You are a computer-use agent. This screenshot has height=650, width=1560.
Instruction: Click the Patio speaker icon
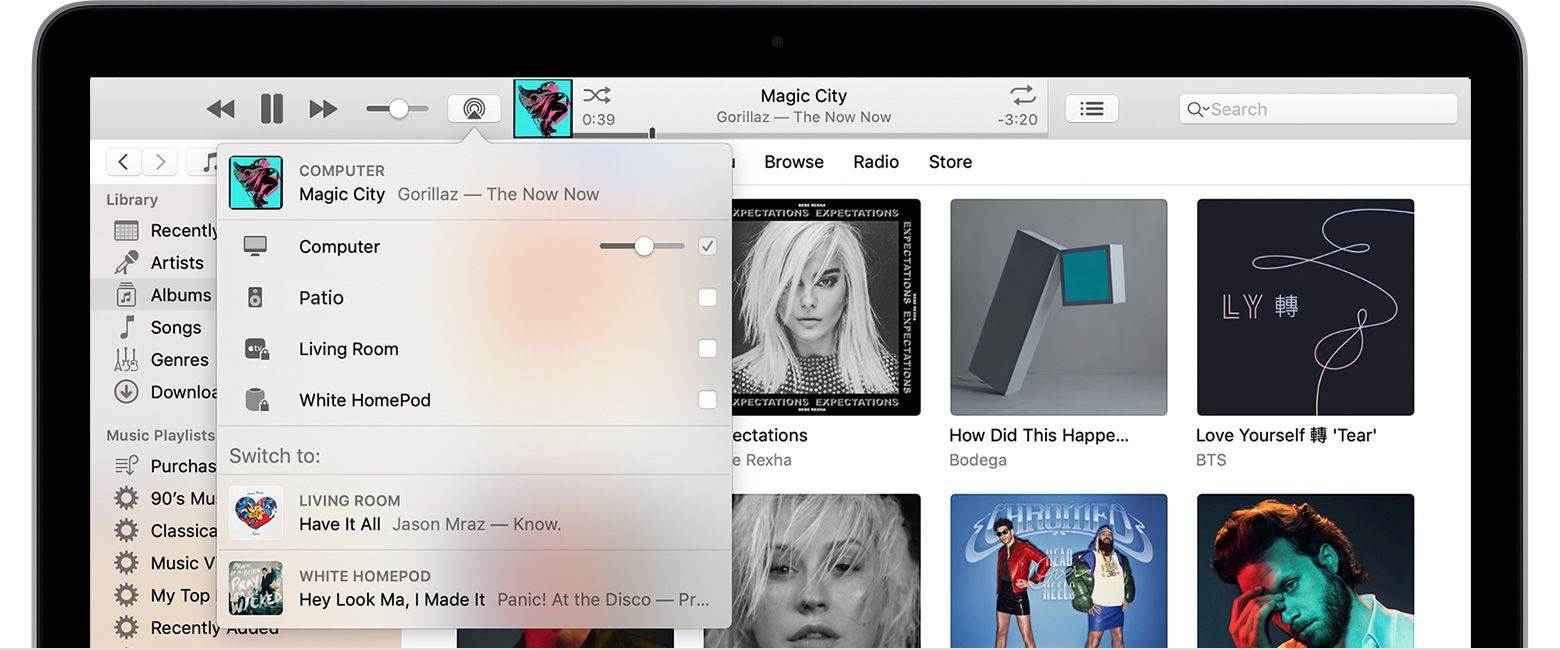pyautogui.click(x=255, y=297)
